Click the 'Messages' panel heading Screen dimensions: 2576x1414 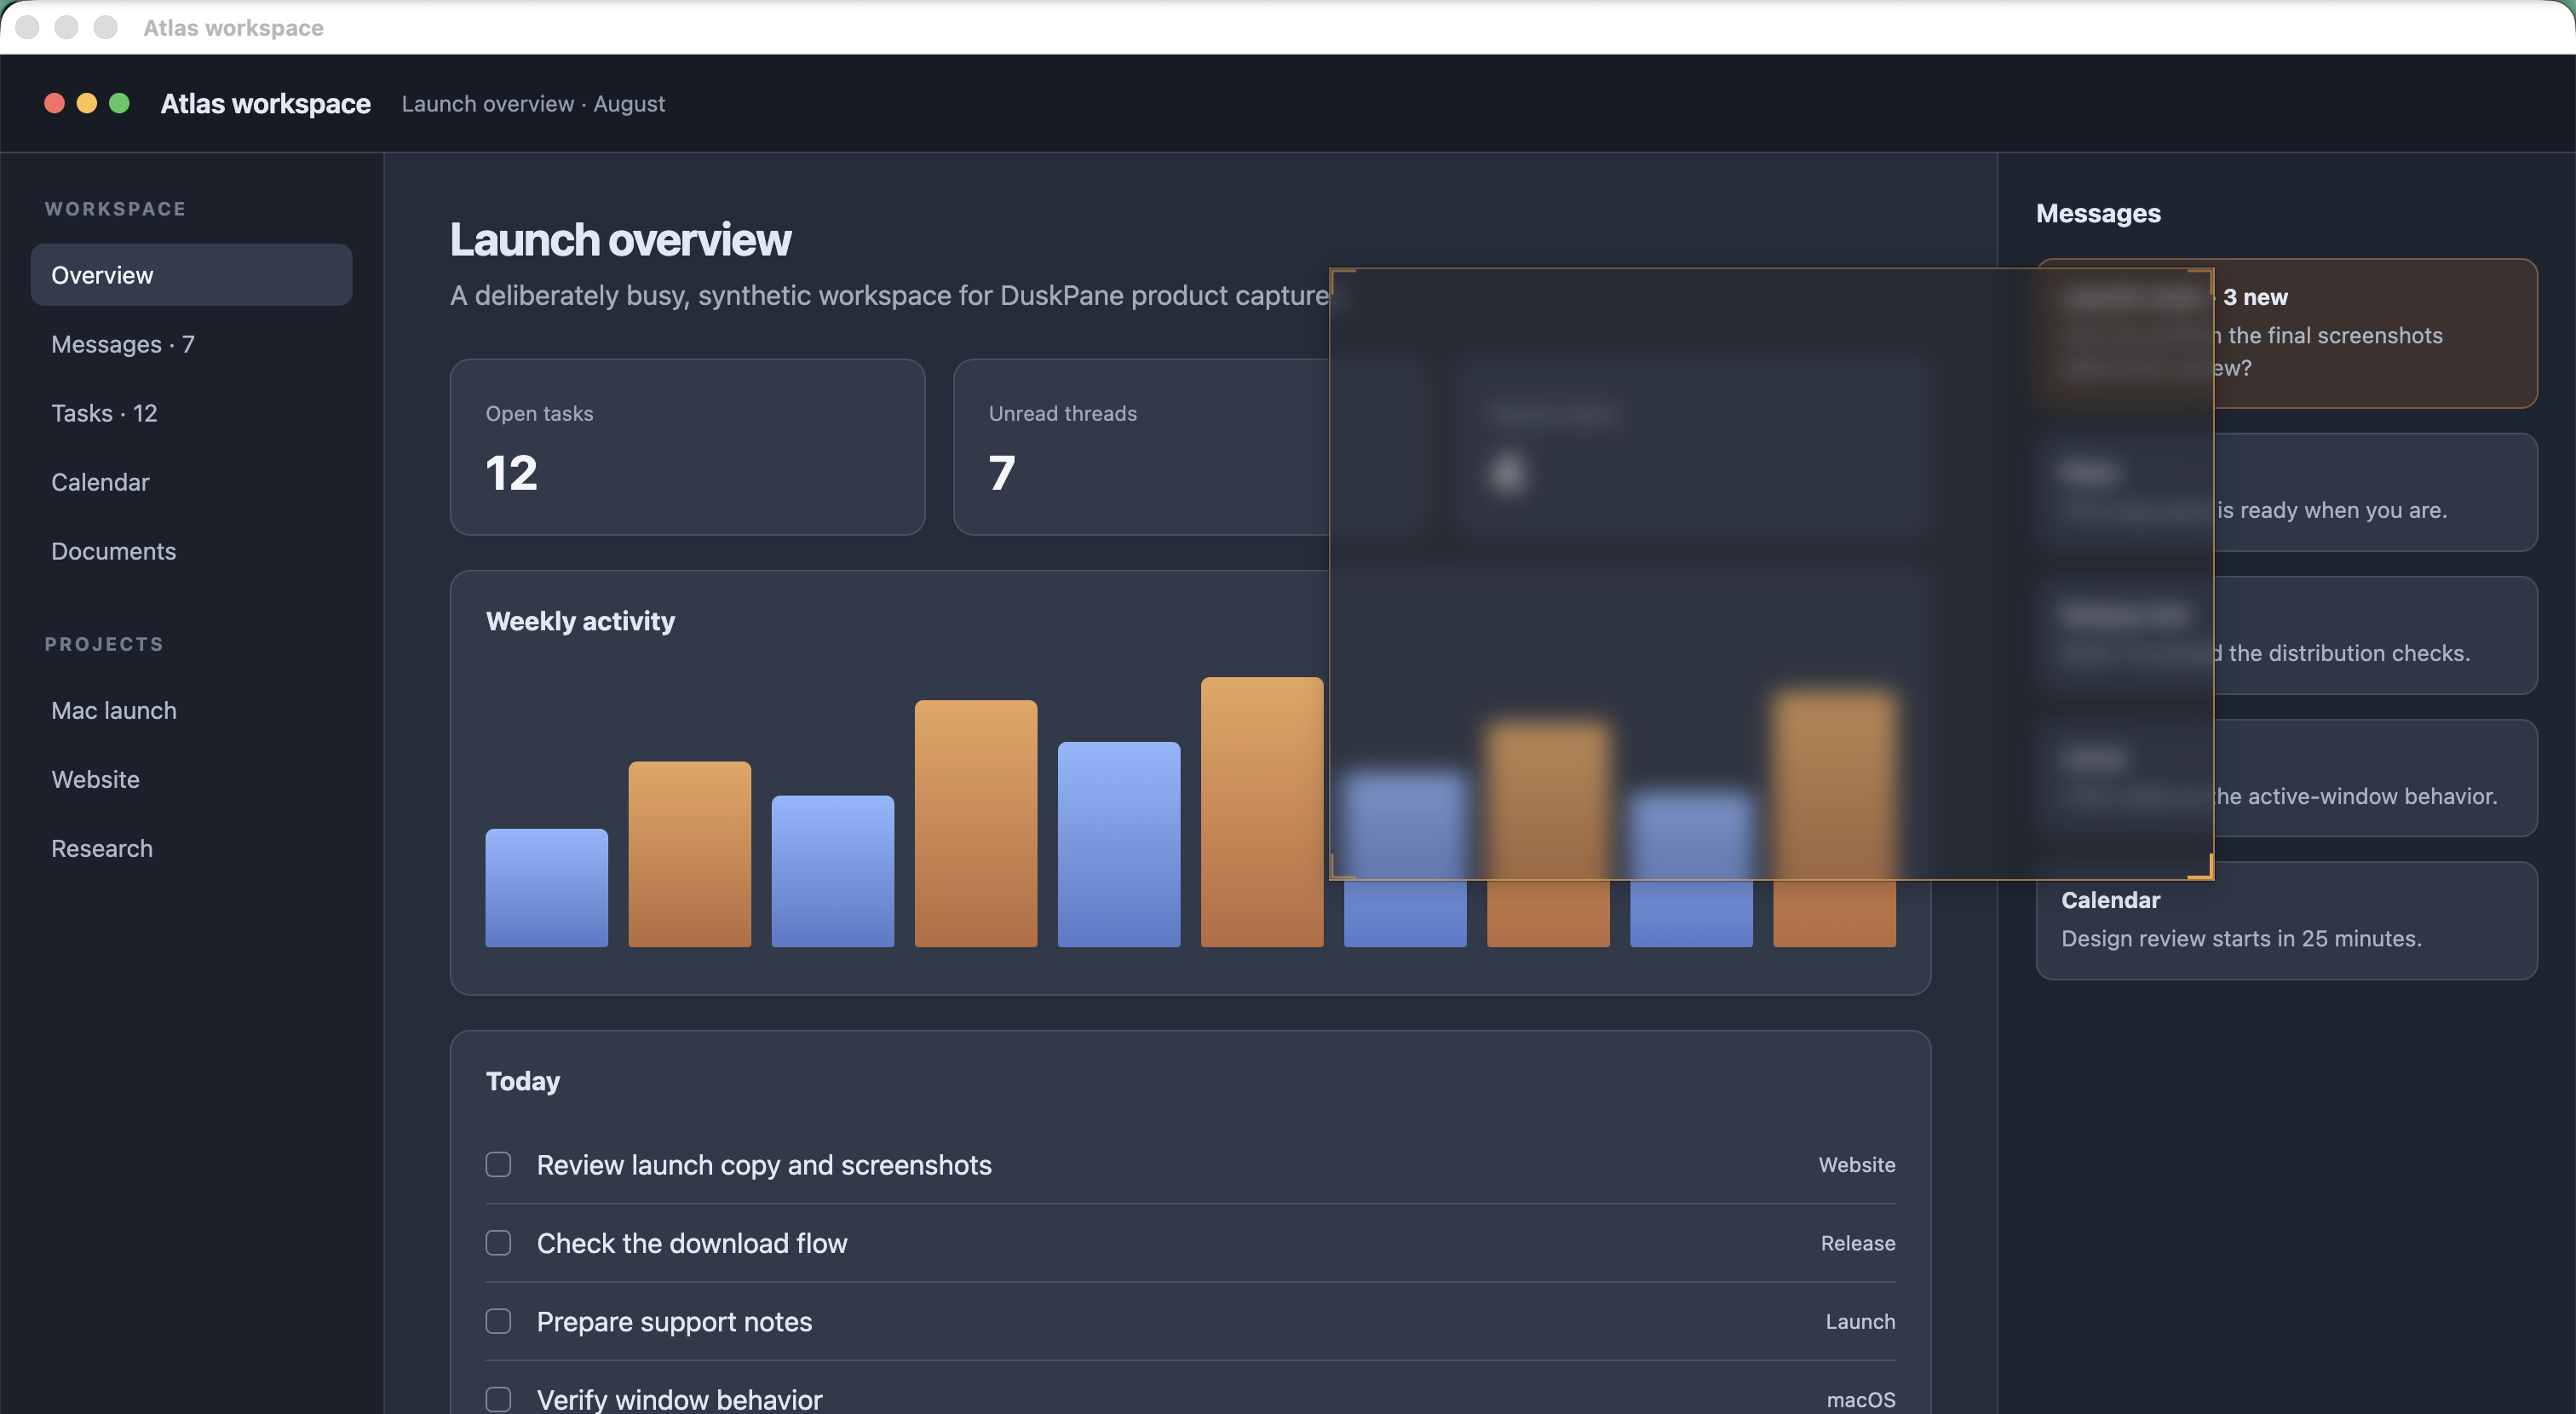pyautogui.click(x=2098, y=213)
